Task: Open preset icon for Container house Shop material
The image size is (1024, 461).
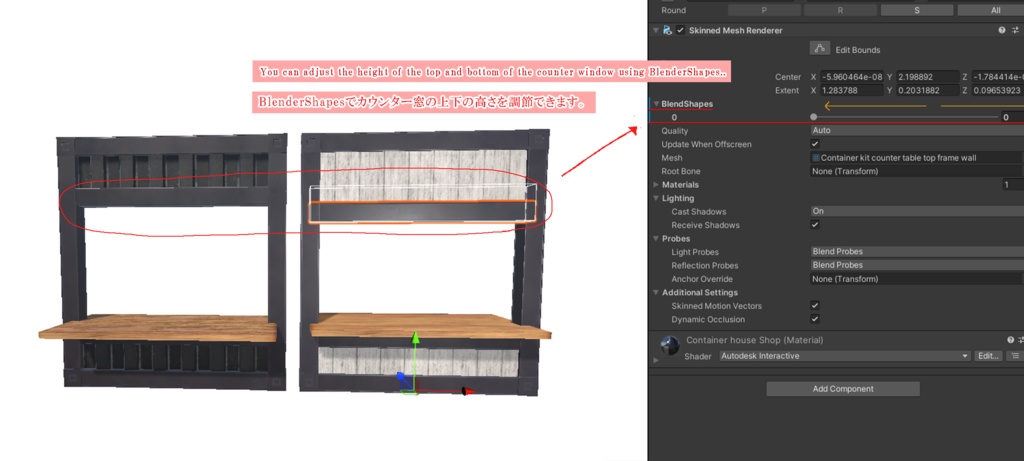Action: point(1021,340)
